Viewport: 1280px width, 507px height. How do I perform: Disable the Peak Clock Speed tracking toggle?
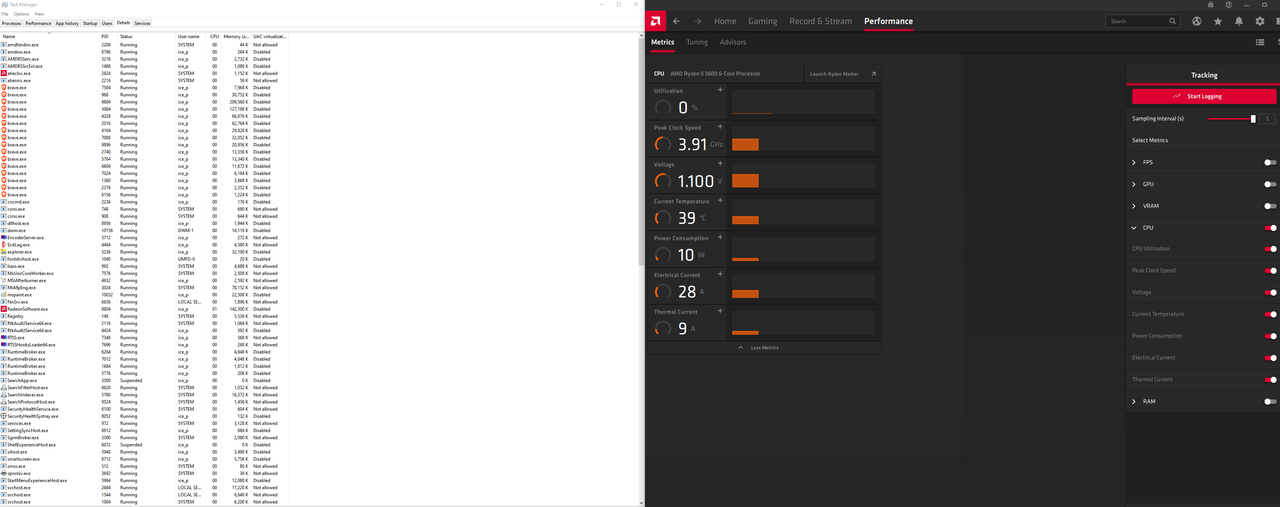(1270, 271)
